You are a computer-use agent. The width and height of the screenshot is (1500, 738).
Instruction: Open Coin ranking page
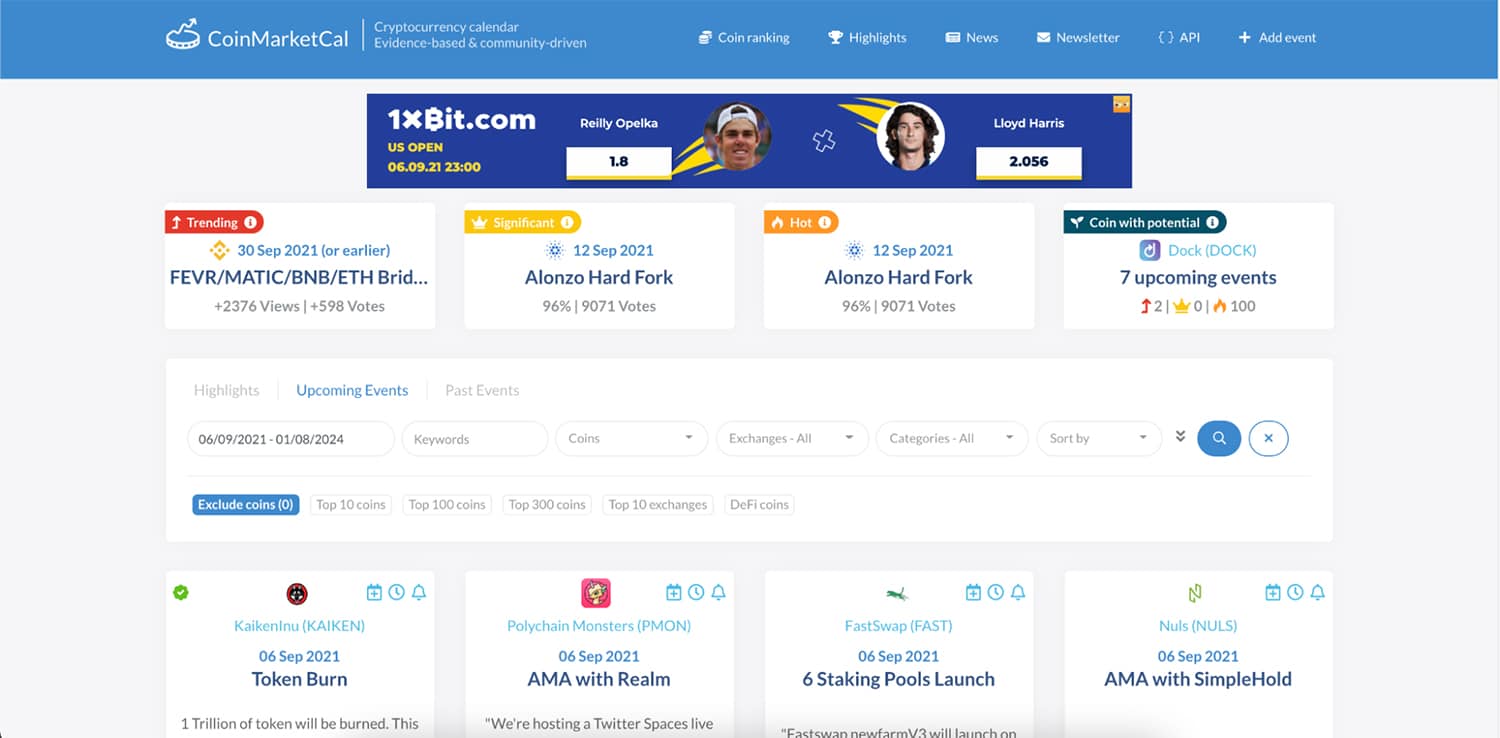click(x=744, y=38)
